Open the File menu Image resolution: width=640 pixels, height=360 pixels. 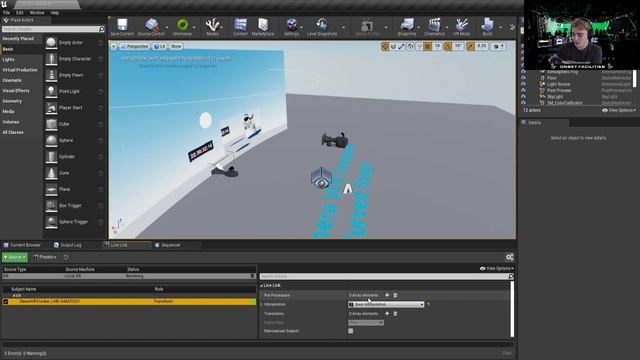7,13
